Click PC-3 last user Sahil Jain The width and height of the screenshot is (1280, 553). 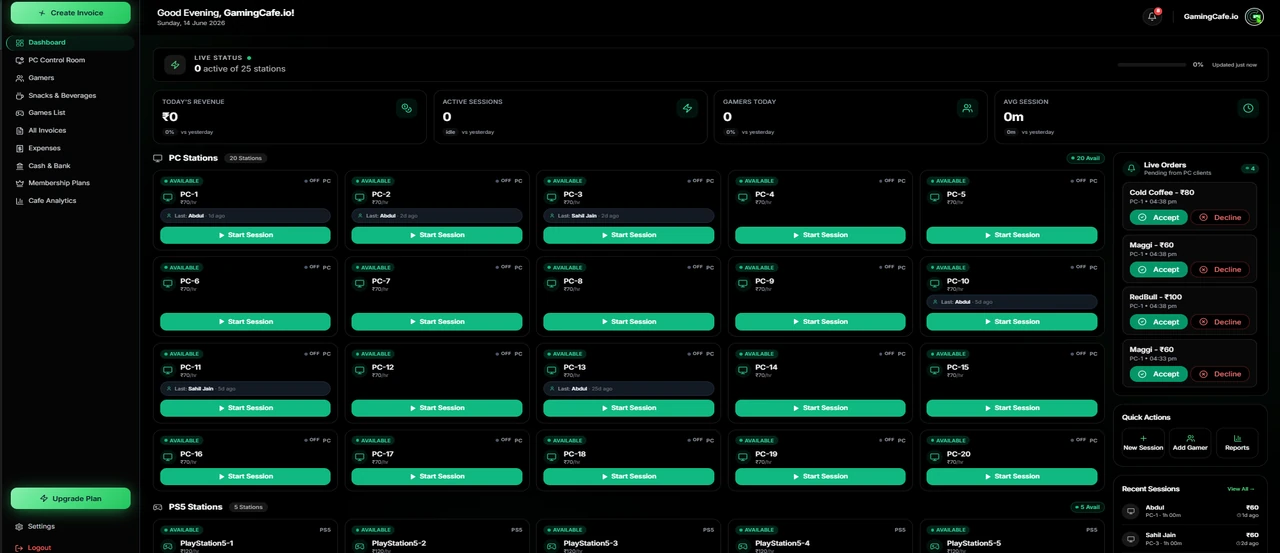(x=628, y=215)
